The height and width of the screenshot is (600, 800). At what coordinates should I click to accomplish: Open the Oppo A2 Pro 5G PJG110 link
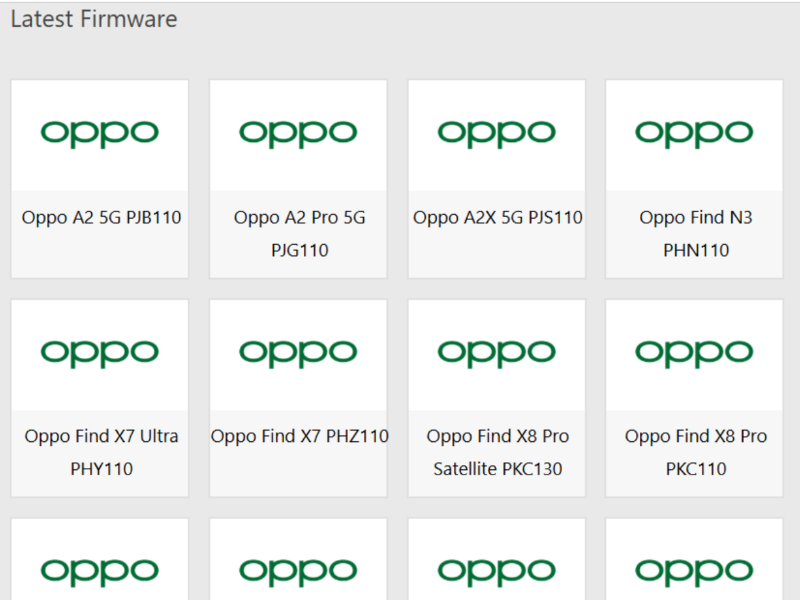click(x=299, y=233)
